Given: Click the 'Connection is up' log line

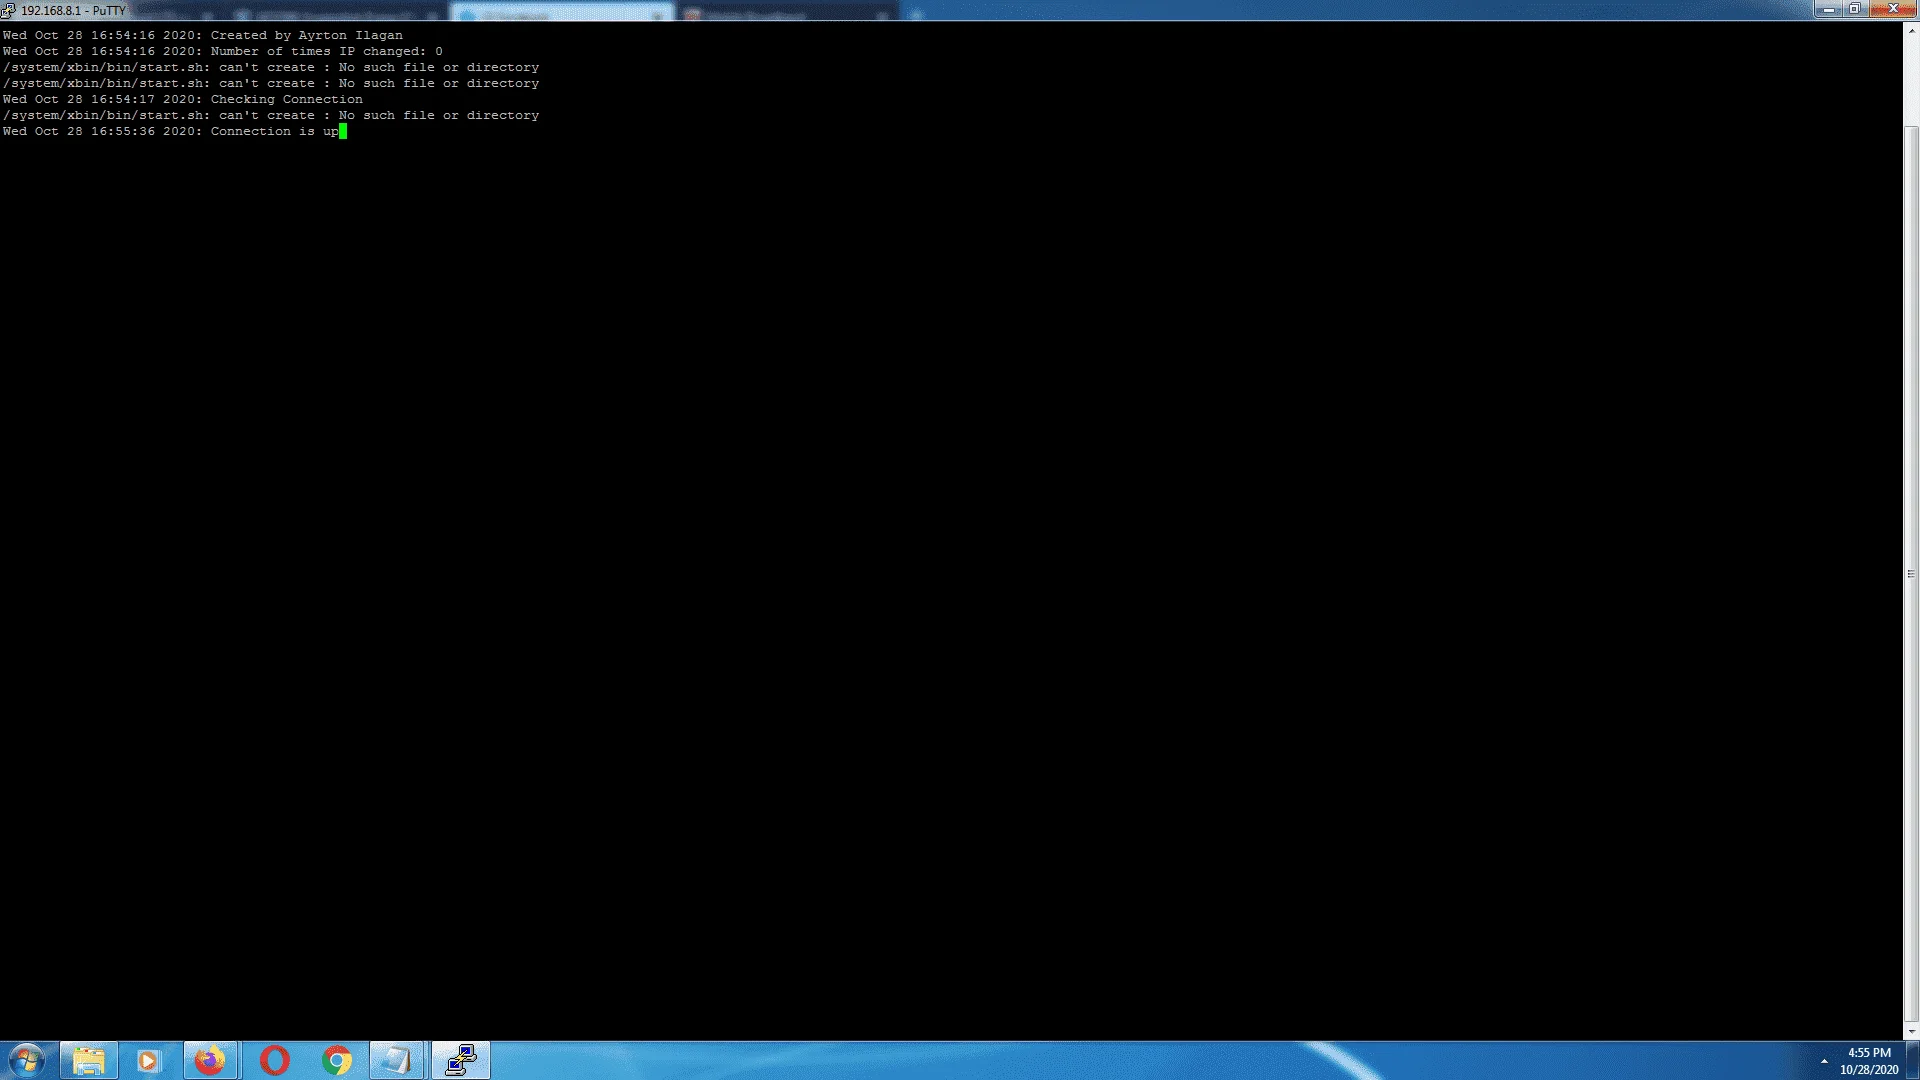Looking at the screenshot, I should pos(170,131).
